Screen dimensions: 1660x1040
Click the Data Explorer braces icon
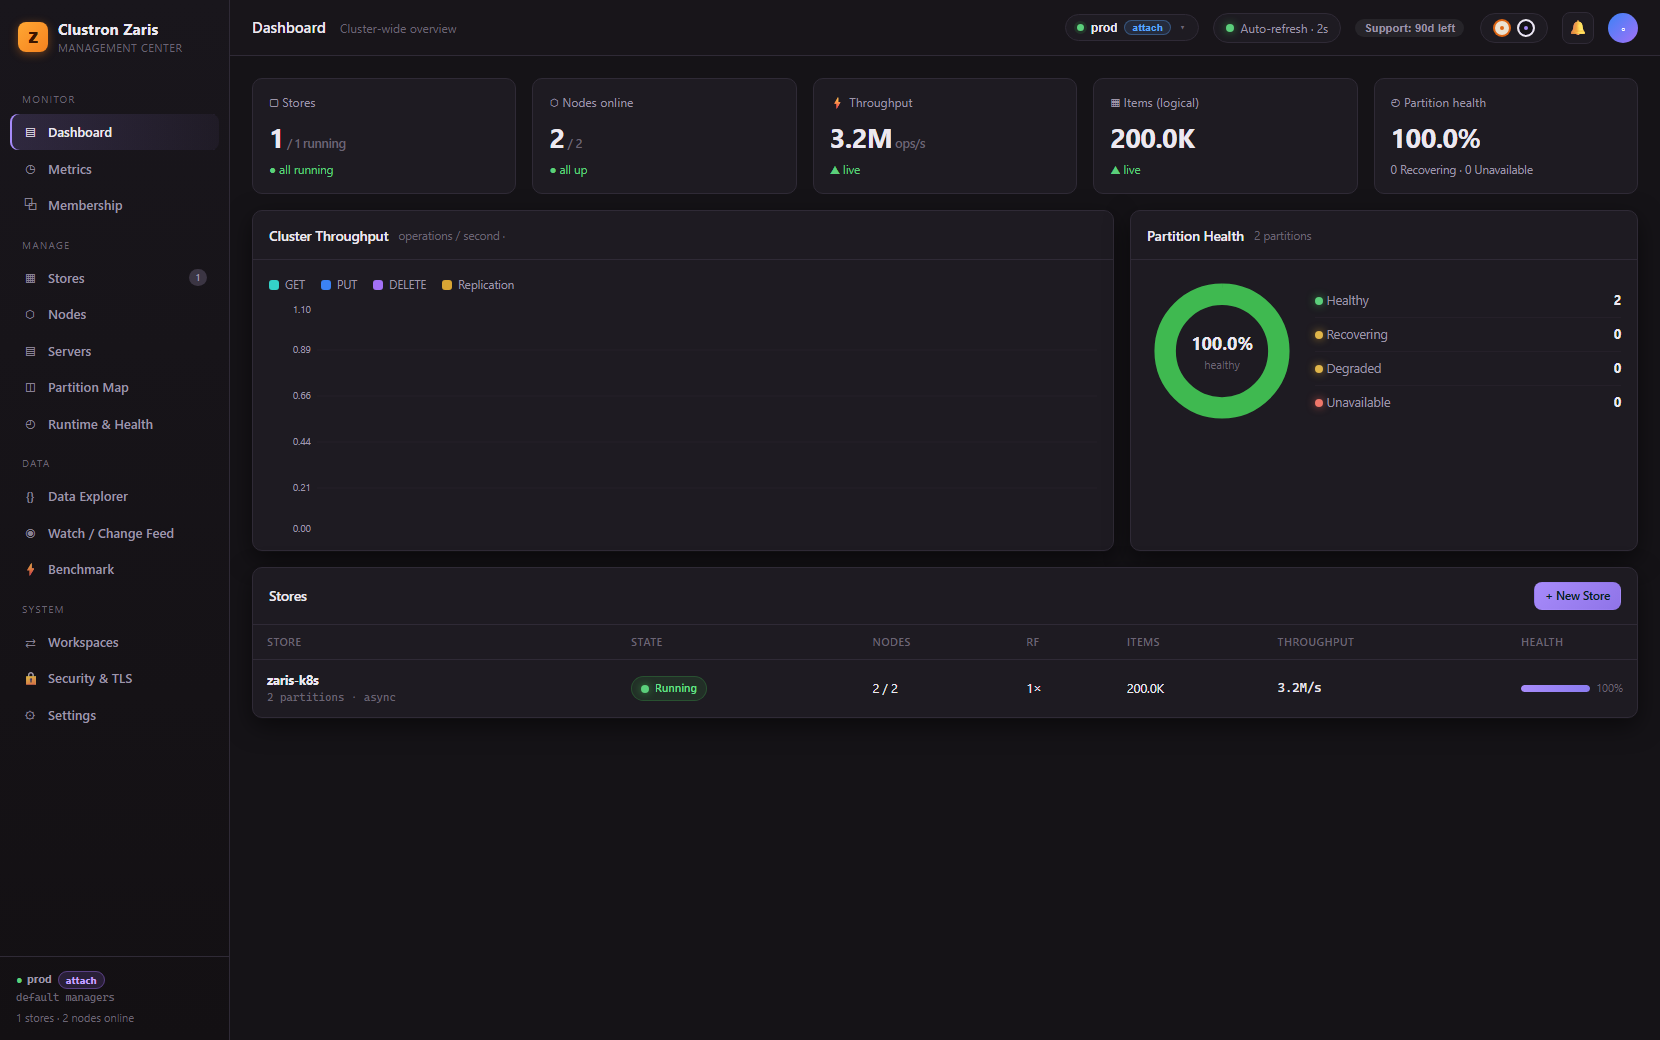[30, 496]
